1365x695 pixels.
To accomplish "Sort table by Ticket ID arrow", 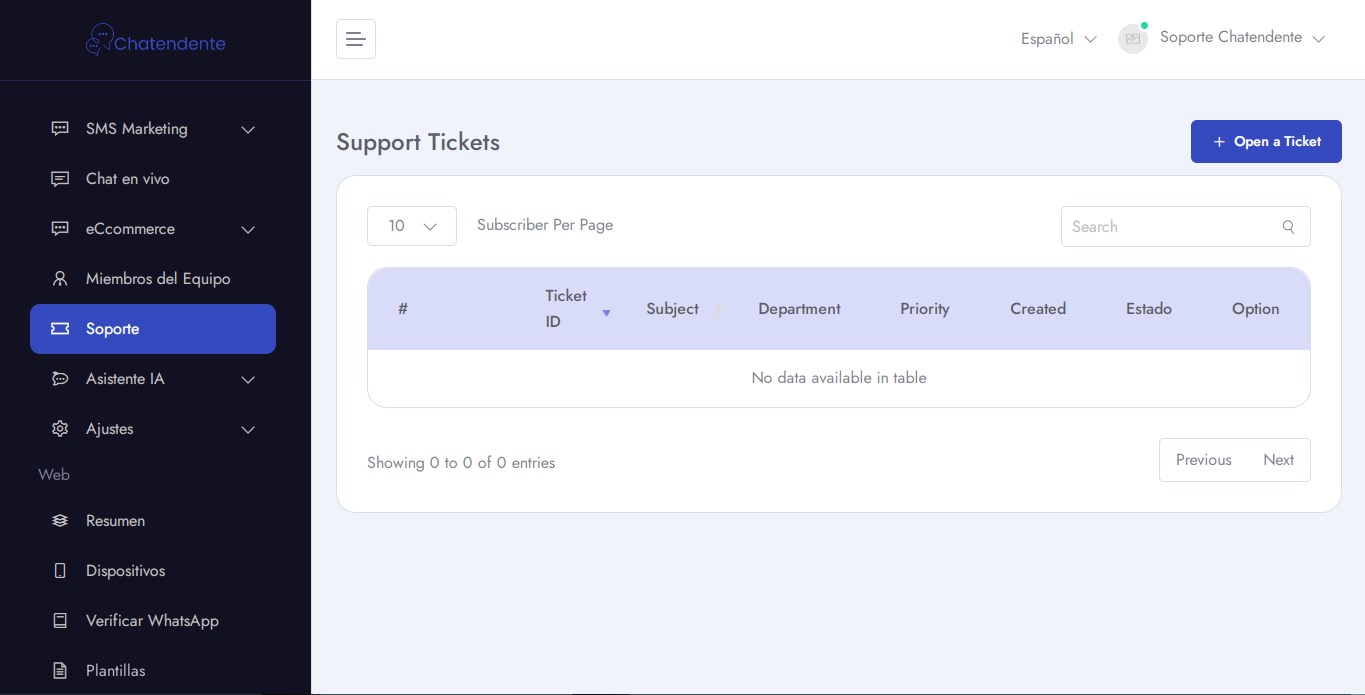I will tap(606, 313).
